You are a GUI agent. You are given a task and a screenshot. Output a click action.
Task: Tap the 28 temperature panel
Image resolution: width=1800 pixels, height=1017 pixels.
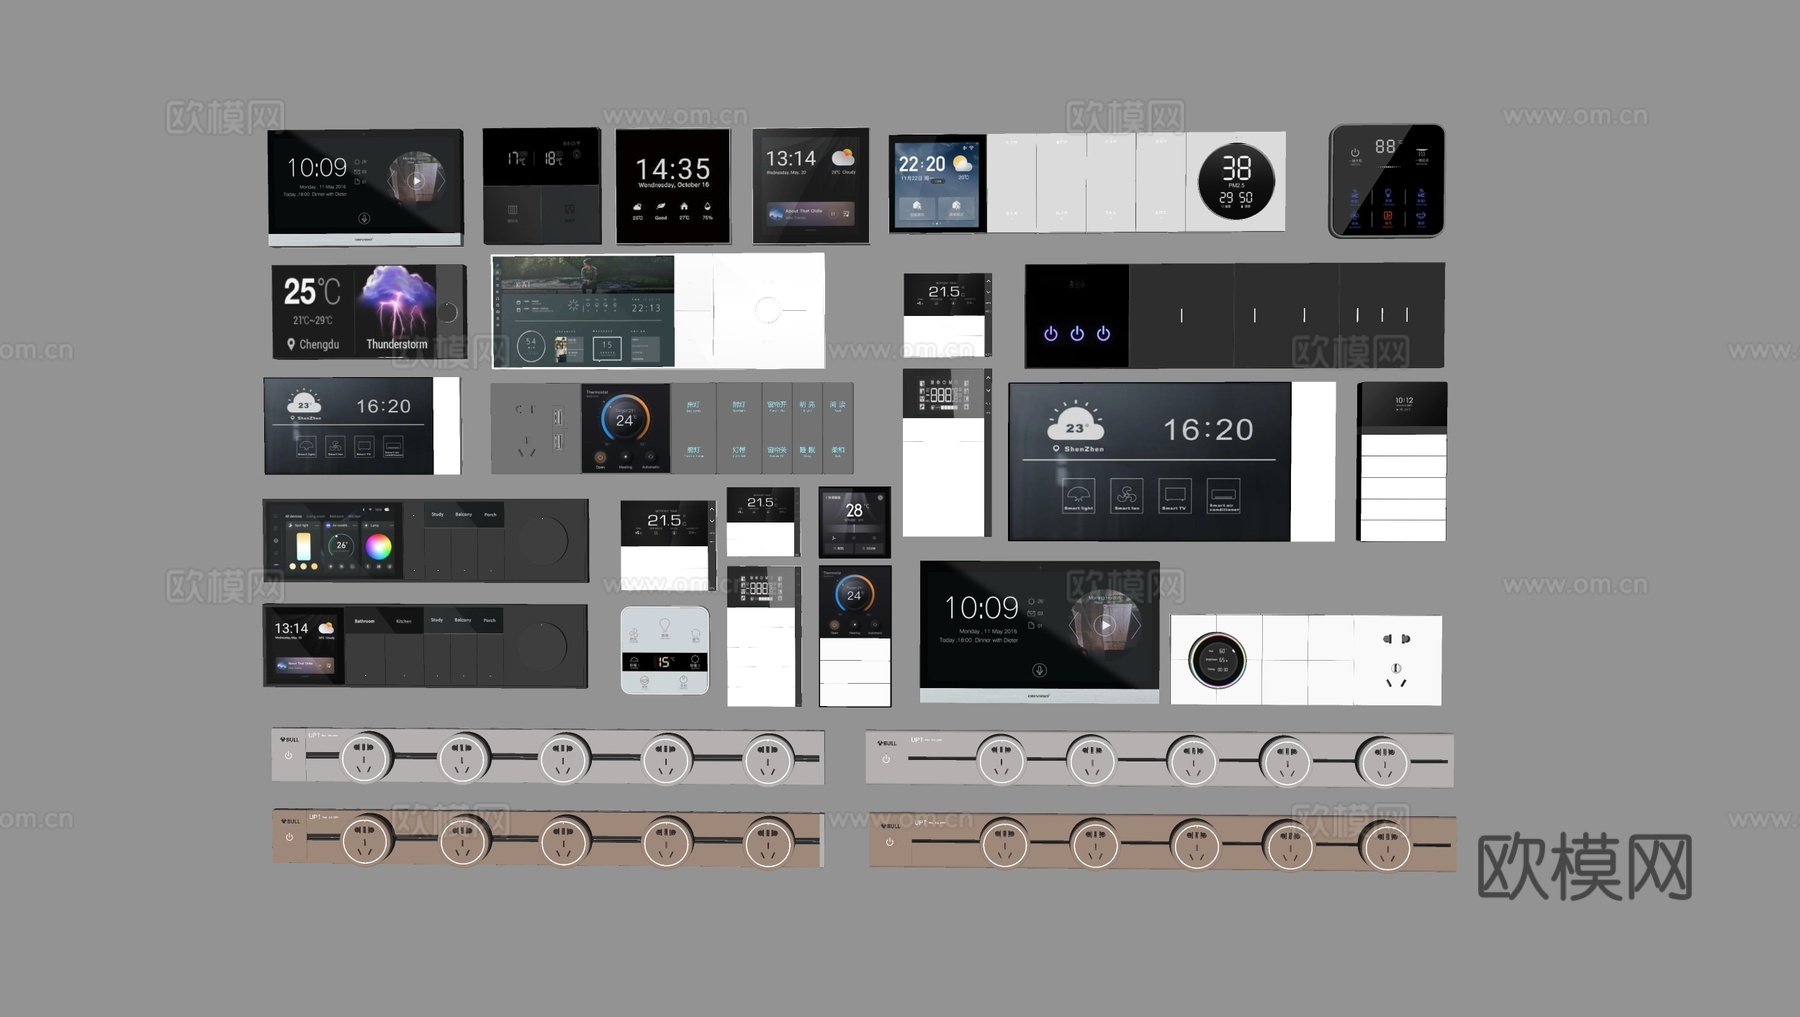854,522
